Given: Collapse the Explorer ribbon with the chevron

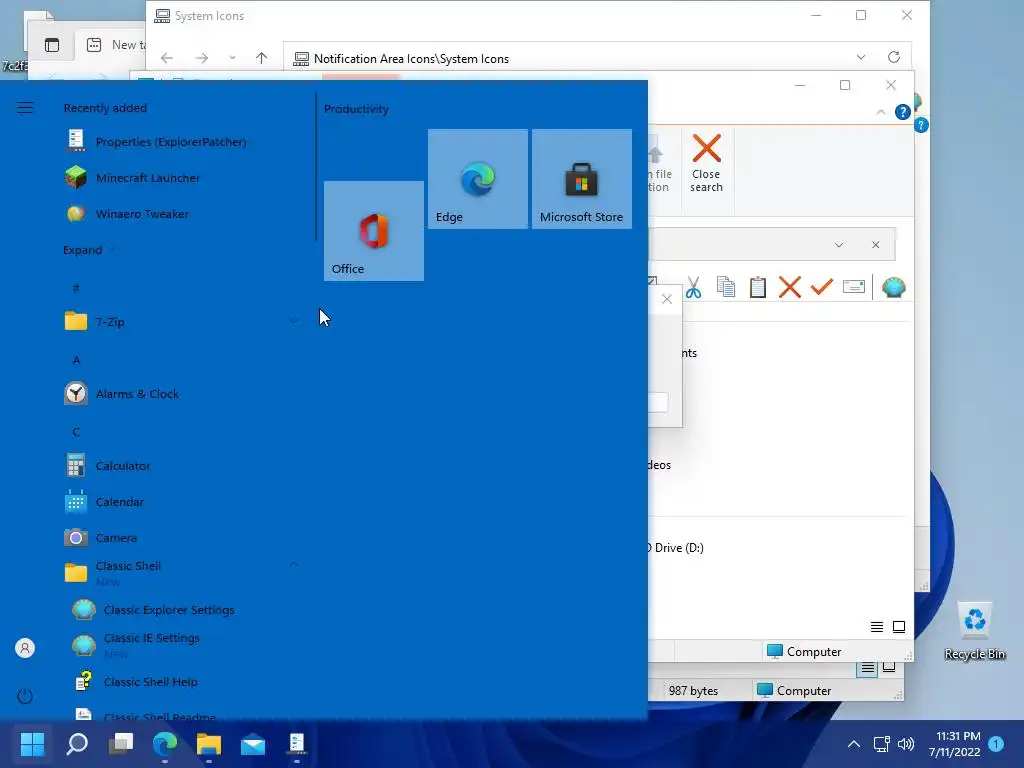Looking at the screenshot, I should pos(880,112).
